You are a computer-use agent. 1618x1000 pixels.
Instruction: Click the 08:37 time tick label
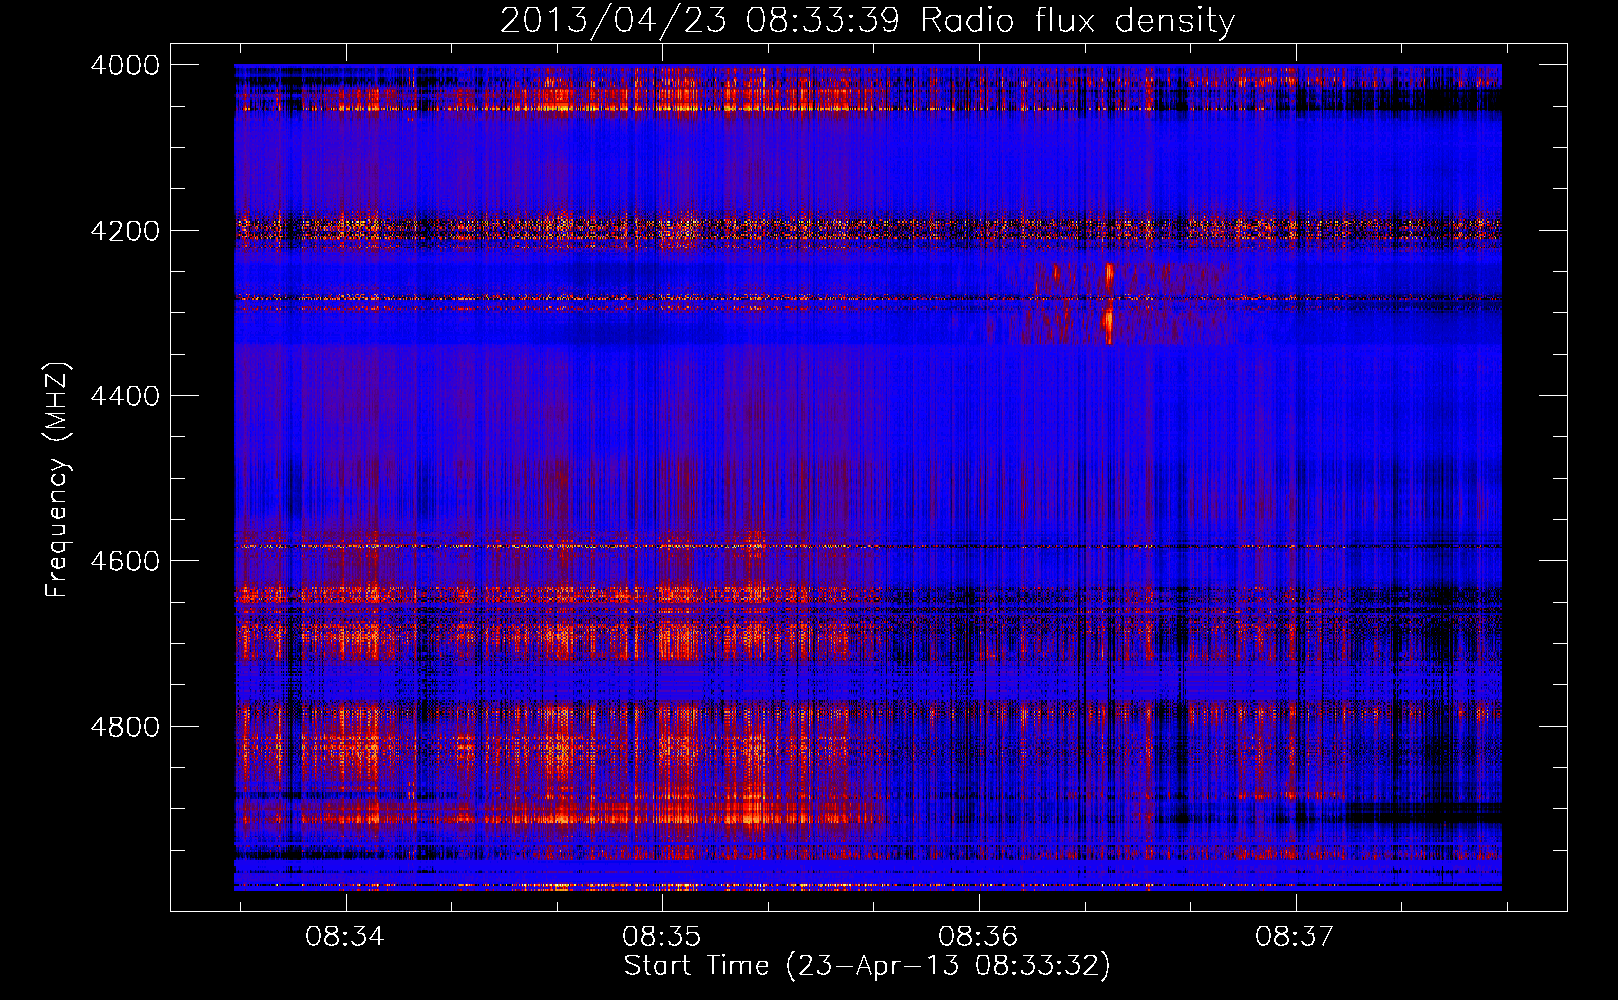click(1295, 936)
